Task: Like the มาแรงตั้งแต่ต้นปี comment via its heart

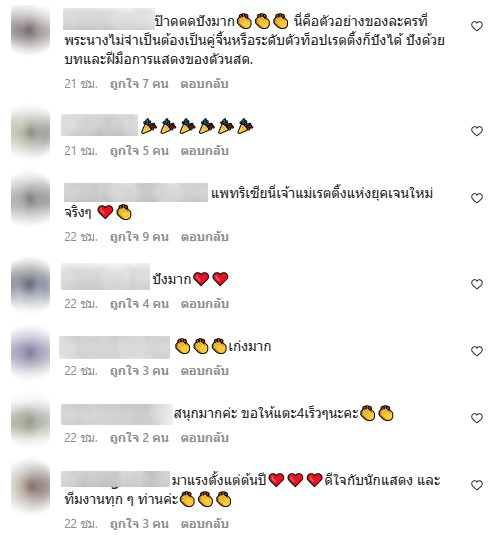Action: [x=477, y=485]
